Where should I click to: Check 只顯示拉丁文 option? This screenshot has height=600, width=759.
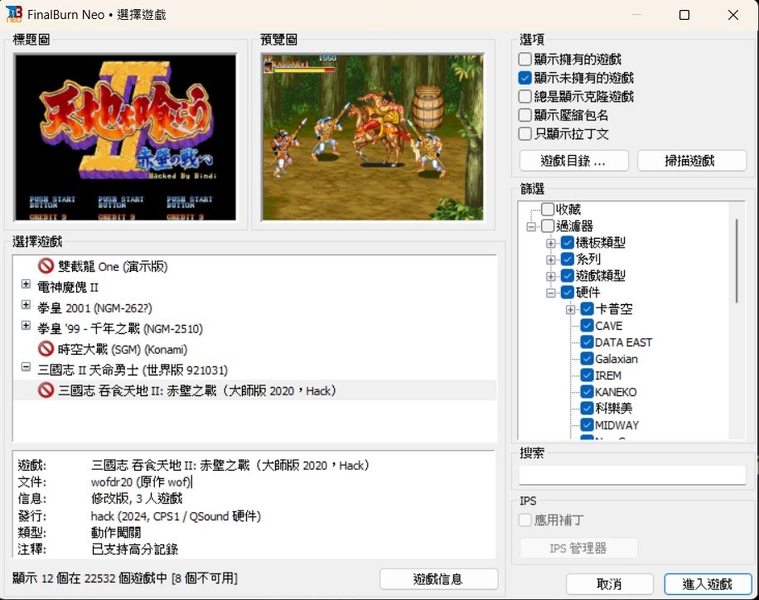(x=525, y=134)
